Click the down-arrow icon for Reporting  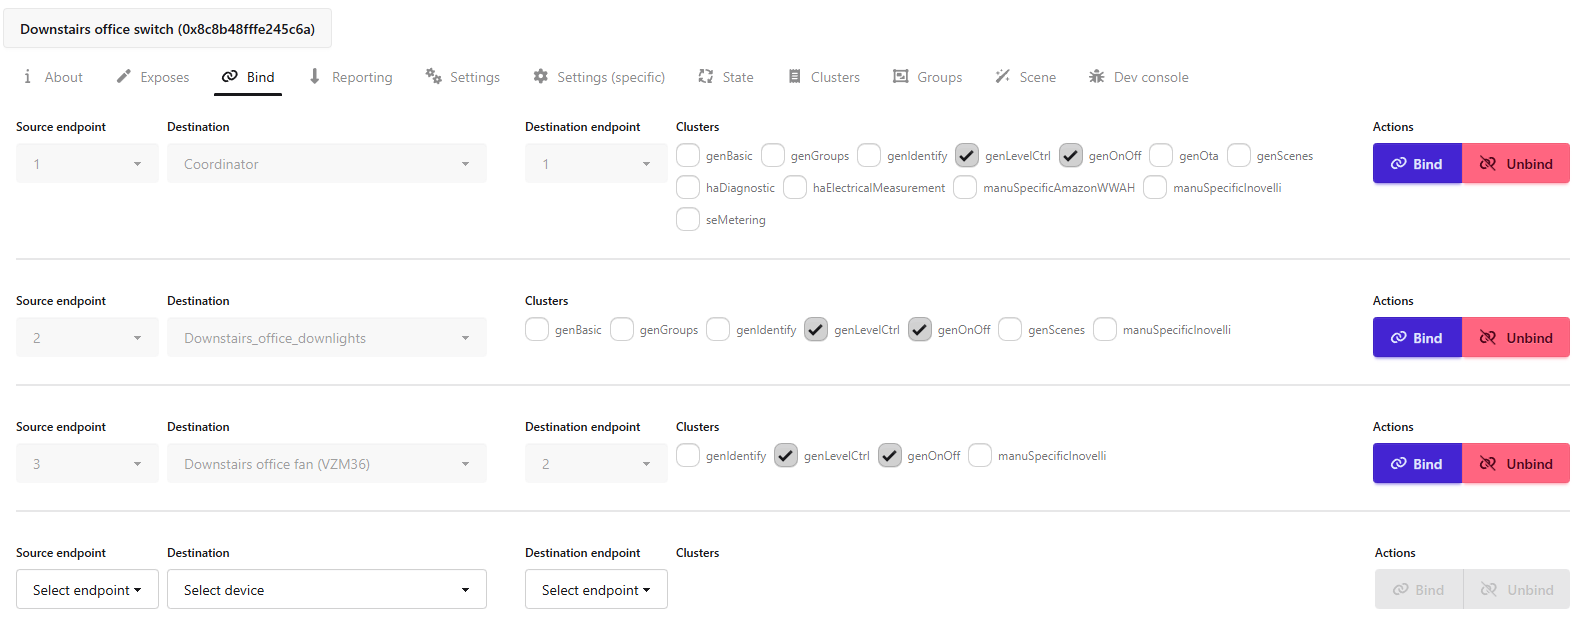click(x=315, y=77)
